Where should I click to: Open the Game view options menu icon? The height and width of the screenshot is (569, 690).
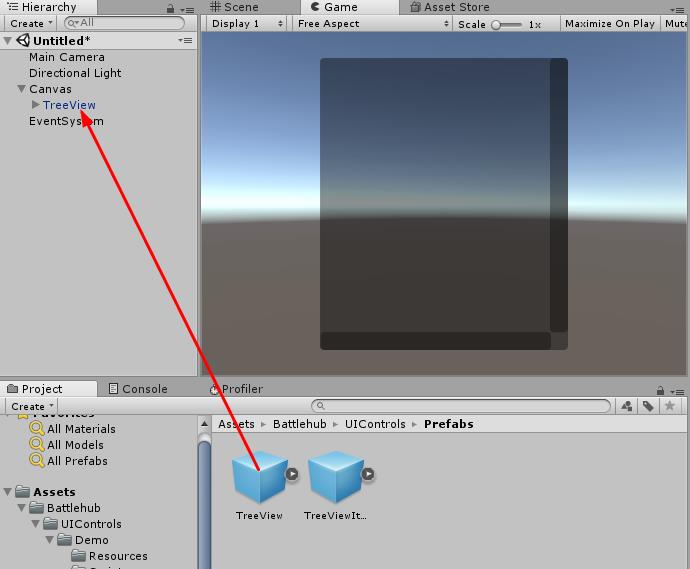(x=679, y=9)
